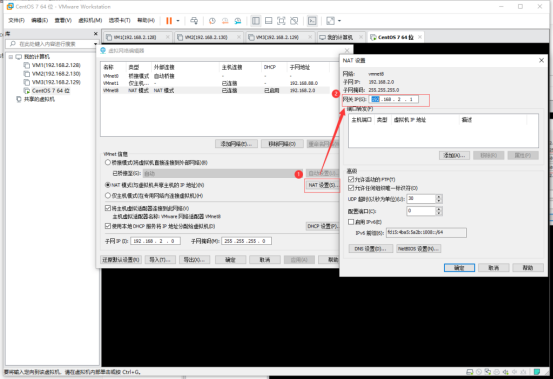Toggle connect host virtual adapter checkbox
Screen dimensions: 553x379
pos(108,208)
